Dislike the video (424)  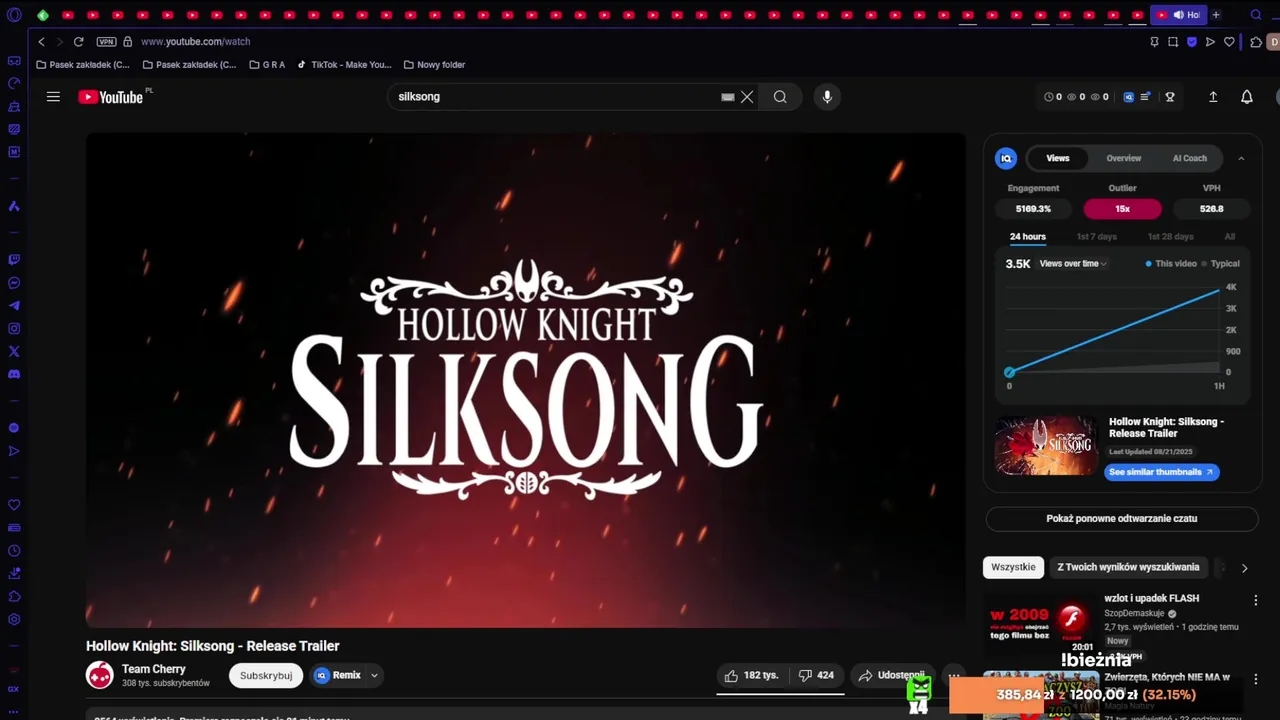pos(816,676)
